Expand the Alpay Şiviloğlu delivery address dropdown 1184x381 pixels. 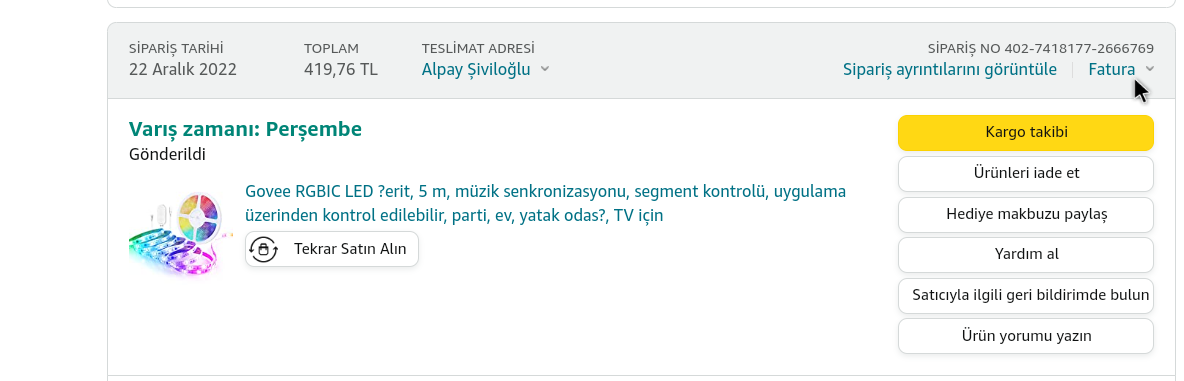tap(485, 69)
